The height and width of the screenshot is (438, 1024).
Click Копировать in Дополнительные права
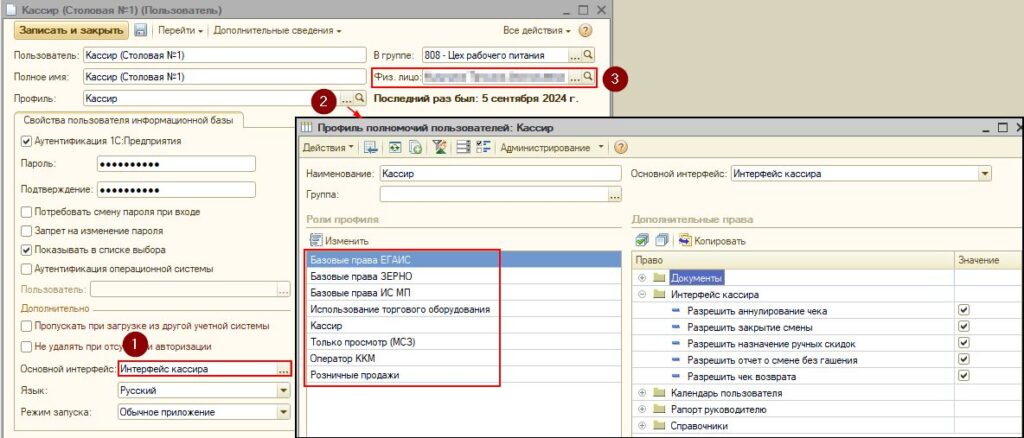(712, 241)
